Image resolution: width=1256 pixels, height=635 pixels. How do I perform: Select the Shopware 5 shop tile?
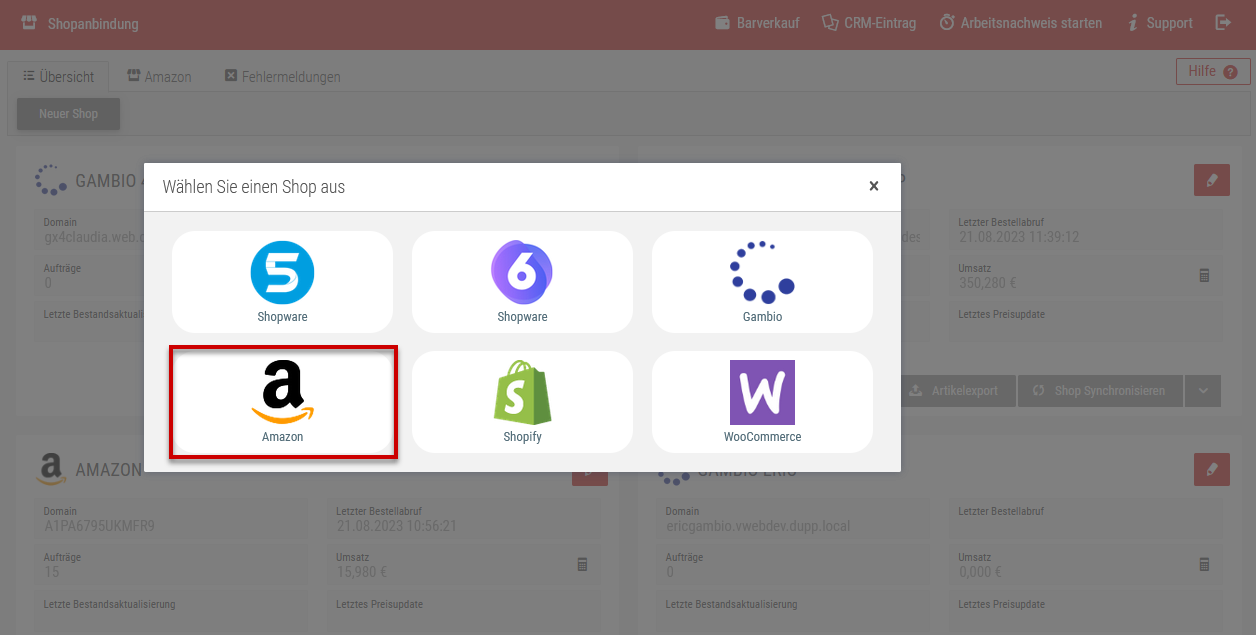pyautogui.click(x=282, y=282)
